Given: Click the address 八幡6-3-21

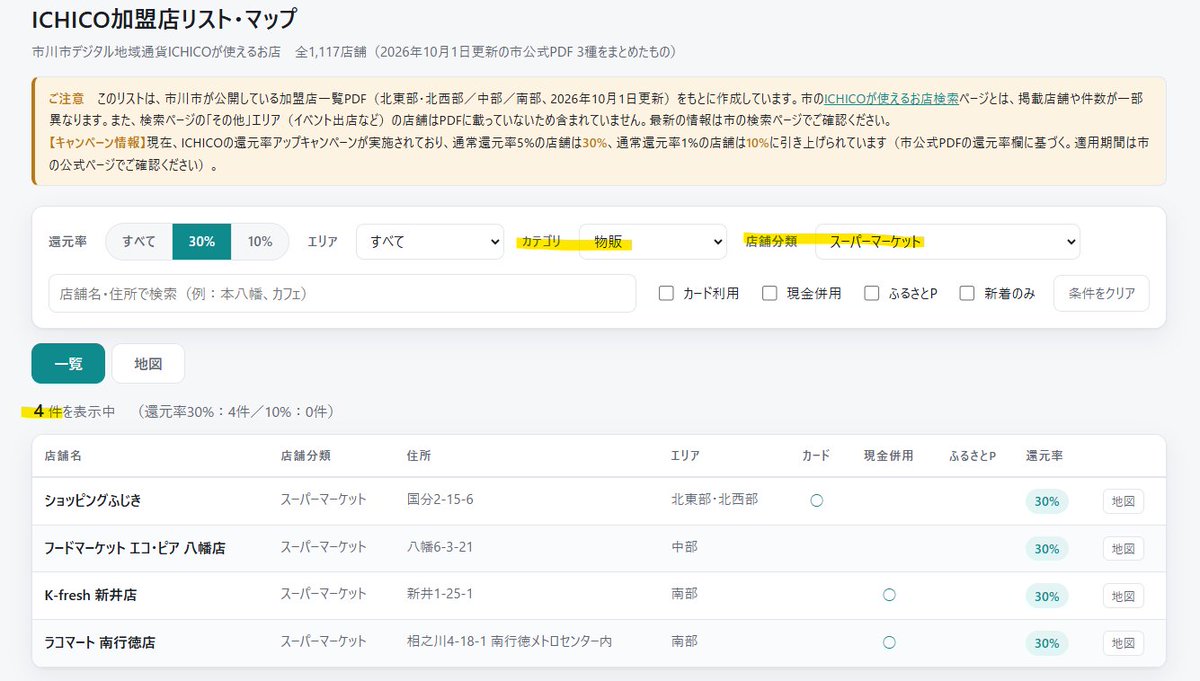Looking at the screenshot, I should (x=440, y=547).
